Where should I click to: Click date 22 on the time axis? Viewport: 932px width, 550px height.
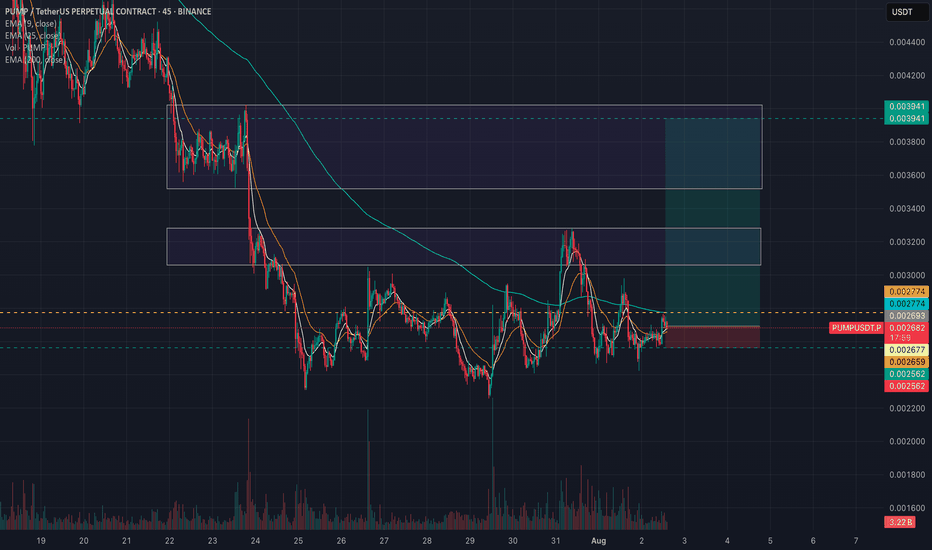coord(169,540)
